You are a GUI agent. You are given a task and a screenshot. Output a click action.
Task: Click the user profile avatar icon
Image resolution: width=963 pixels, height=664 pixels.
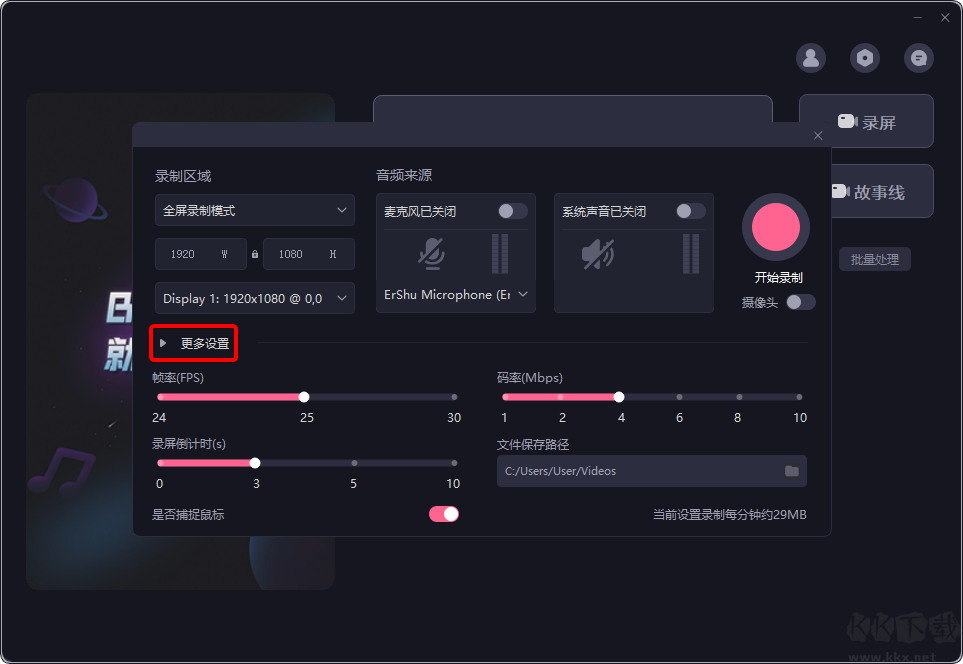811,58
